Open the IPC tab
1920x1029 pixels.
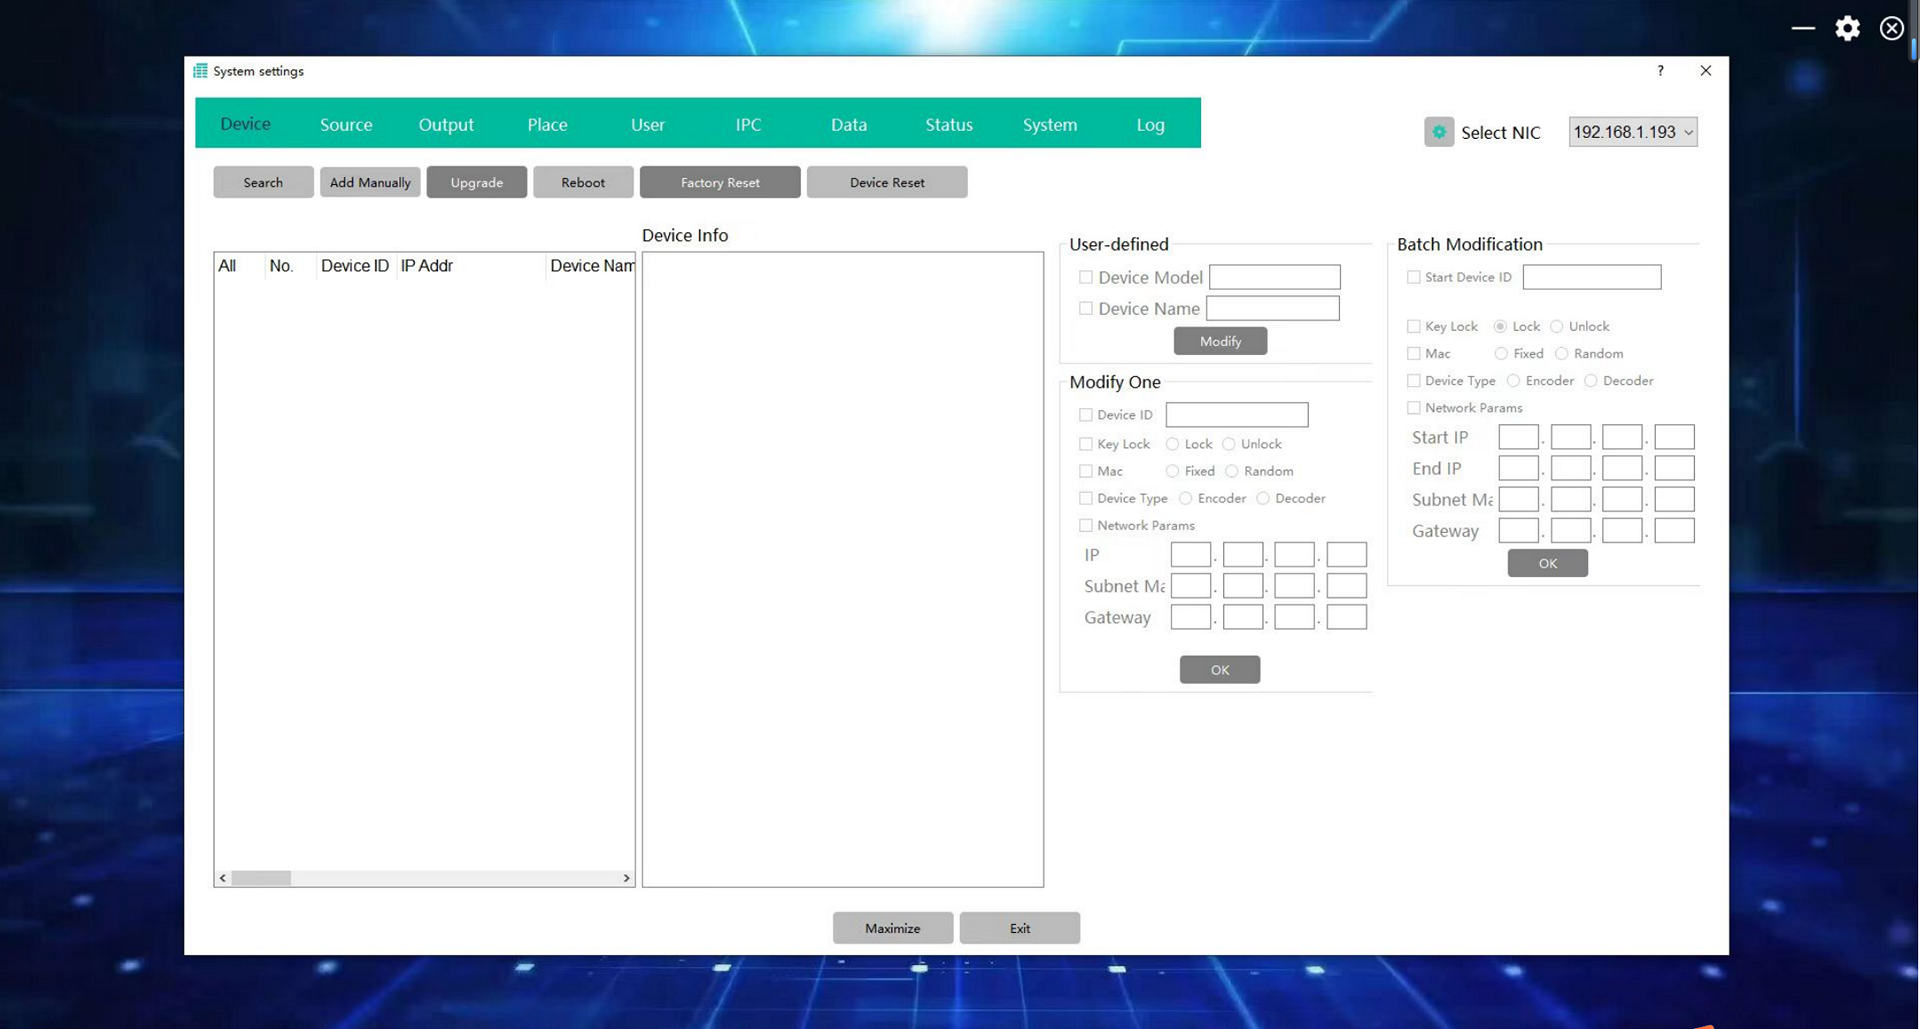click(748, 124)
